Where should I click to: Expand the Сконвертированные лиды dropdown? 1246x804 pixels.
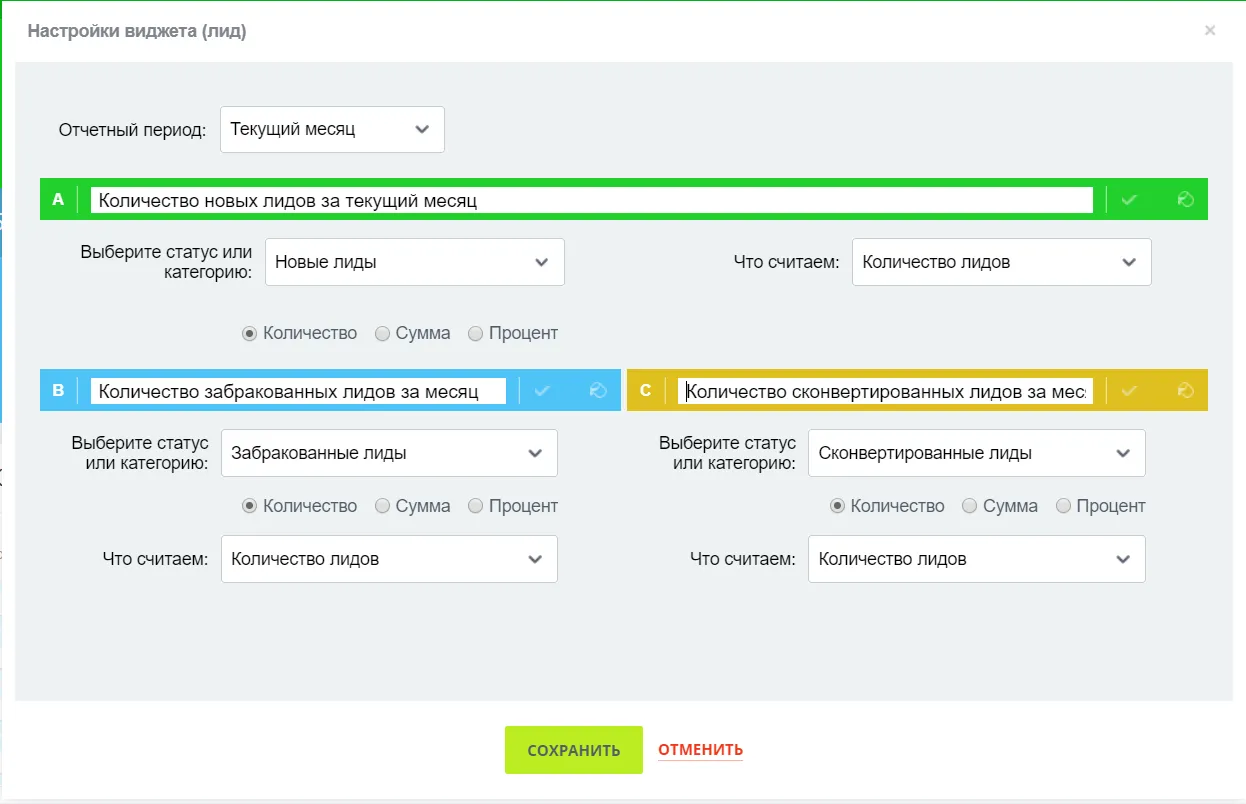tap(976, 453)
